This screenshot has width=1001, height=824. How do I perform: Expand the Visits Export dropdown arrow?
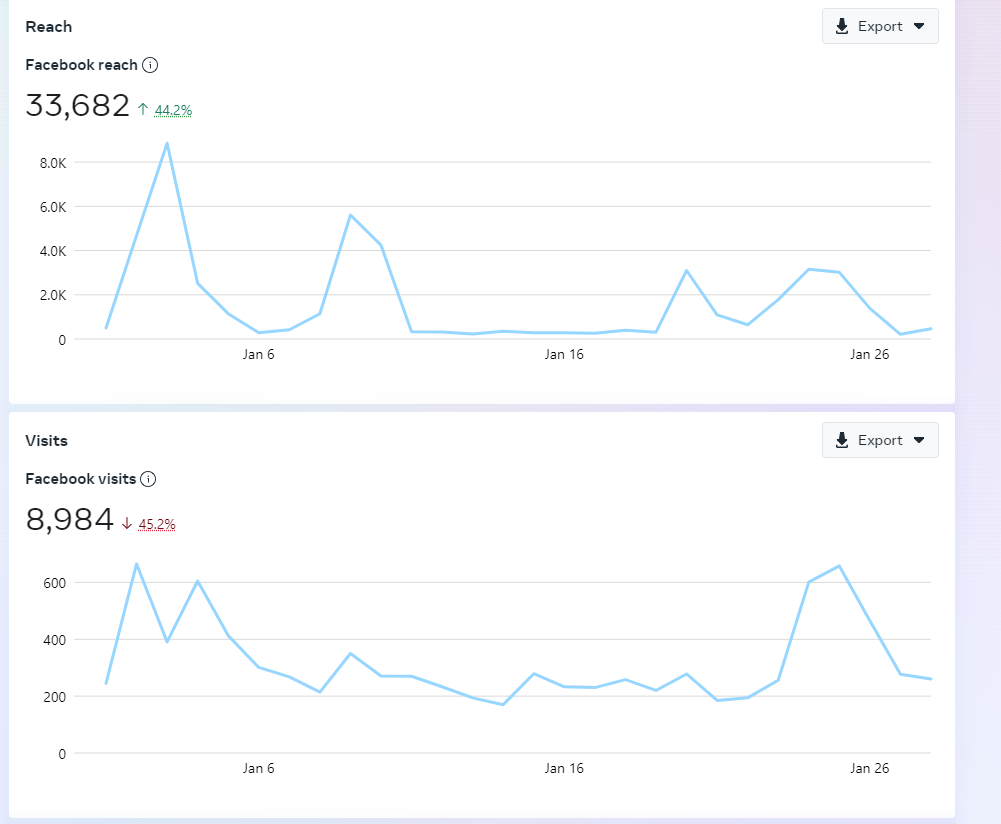[919, 441]
